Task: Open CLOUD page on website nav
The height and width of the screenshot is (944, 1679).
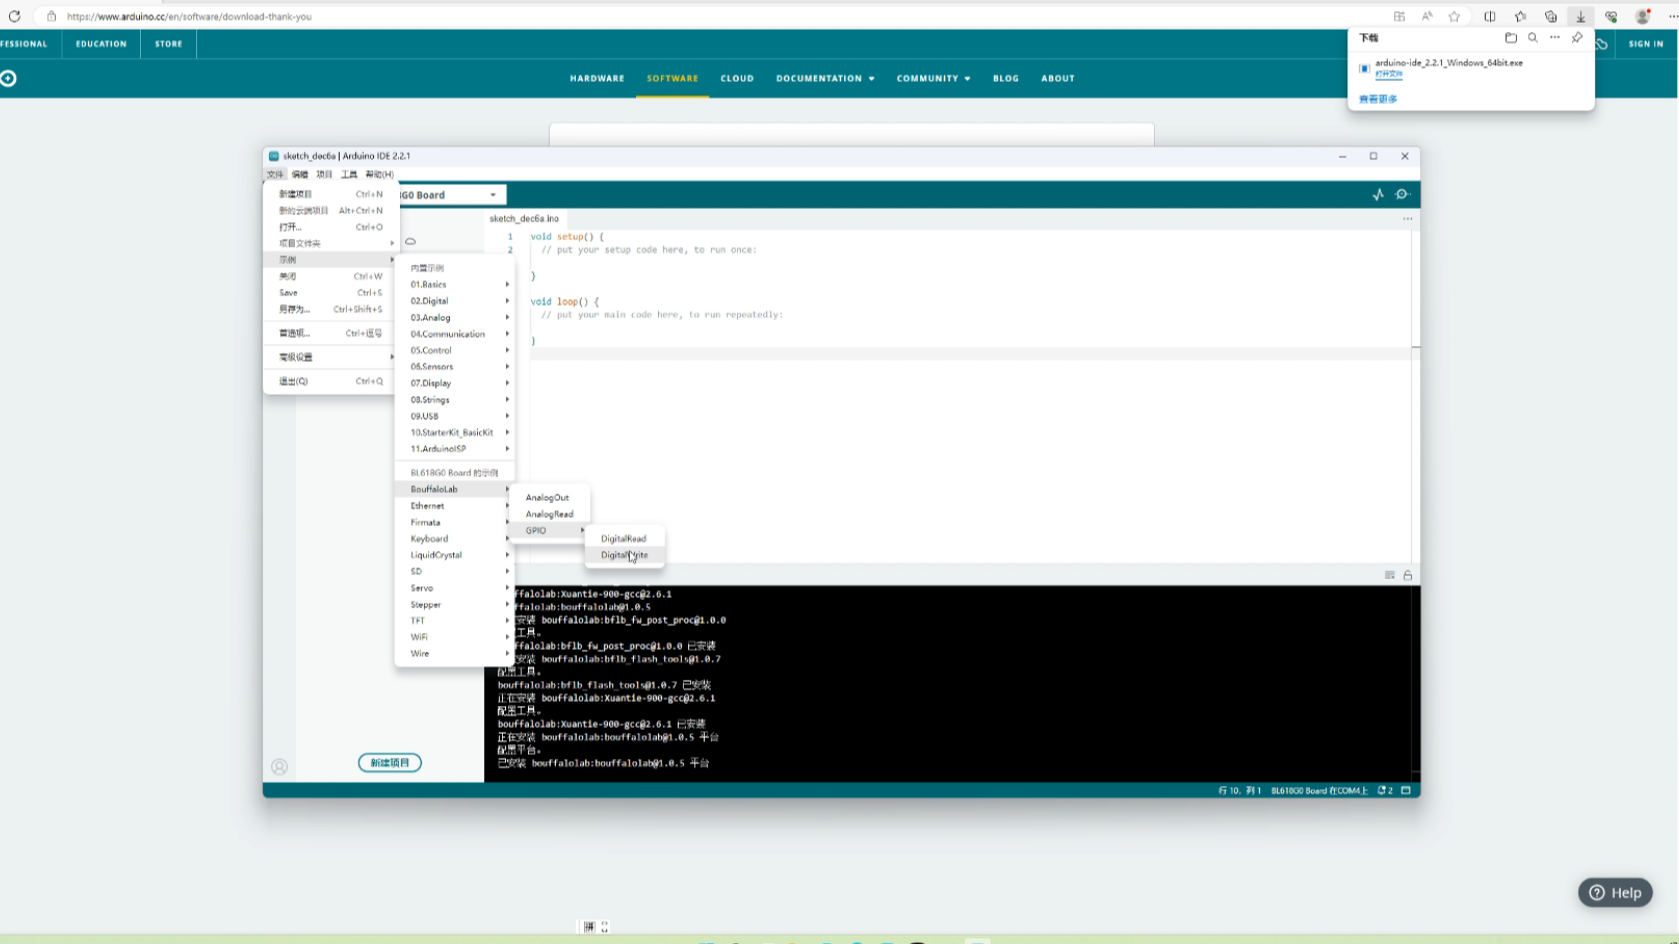Action: (x=737, y=78)
